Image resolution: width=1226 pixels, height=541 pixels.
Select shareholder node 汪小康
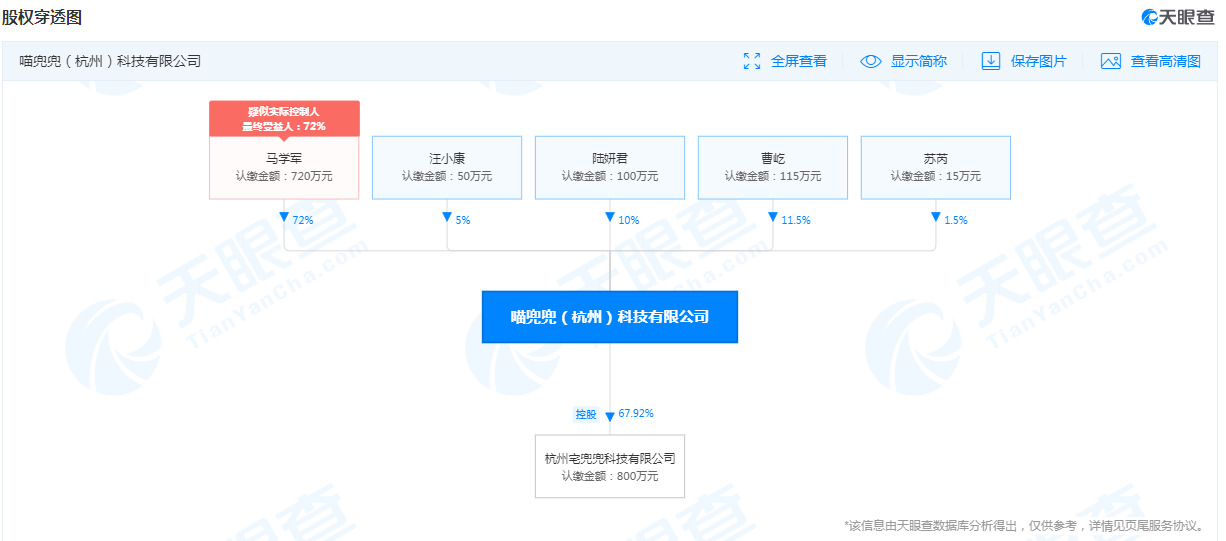click(447, 167)
